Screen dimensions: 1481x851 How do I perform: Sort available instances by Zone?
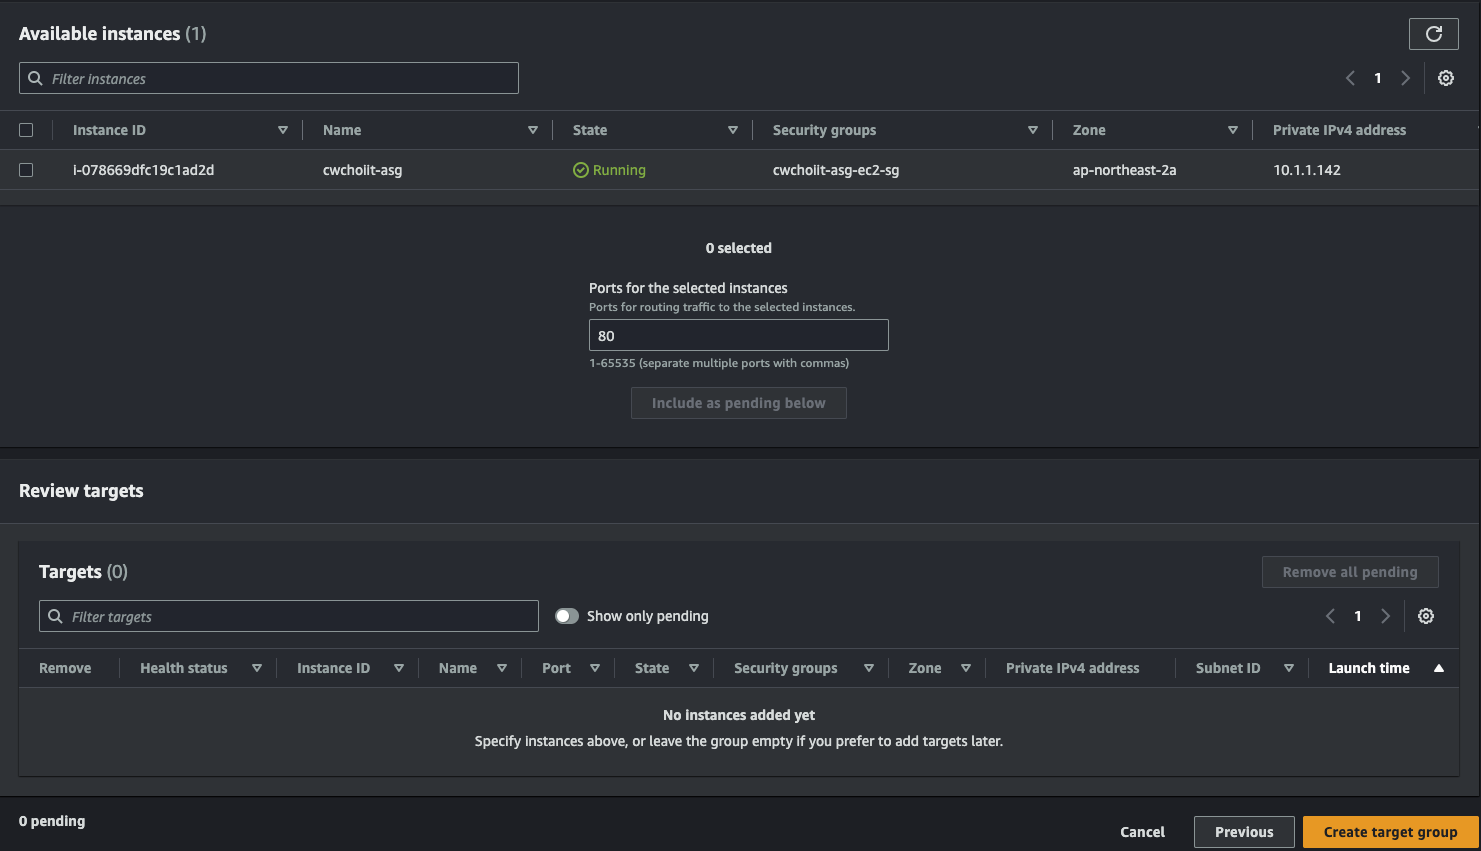point(1233,130)
